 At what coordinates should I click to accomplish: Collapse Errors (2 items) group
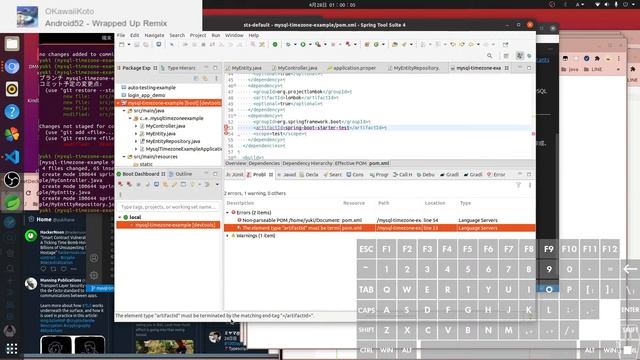[x=228, y=213]
